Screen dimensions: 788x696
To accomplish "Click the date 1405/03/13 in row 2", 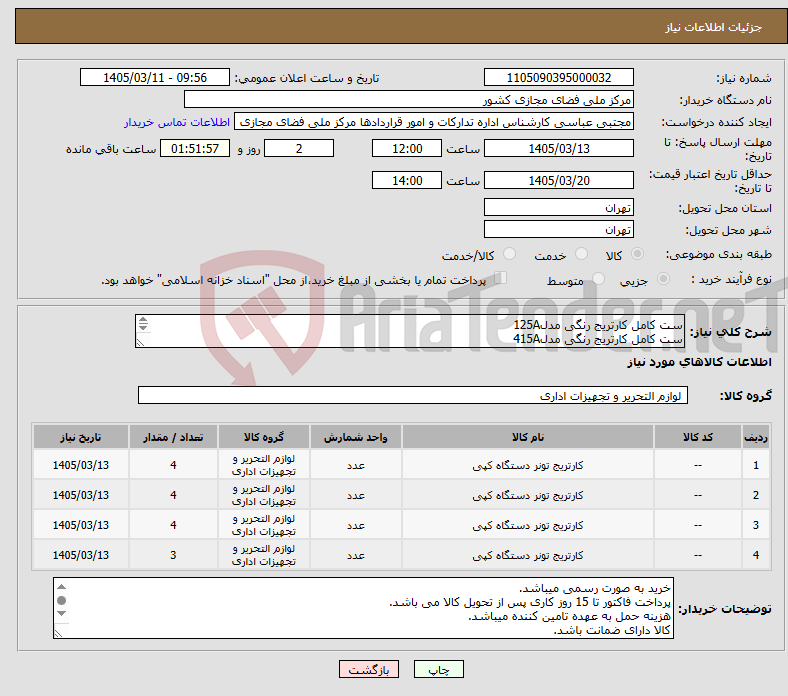I will click(x=80, y=495).
